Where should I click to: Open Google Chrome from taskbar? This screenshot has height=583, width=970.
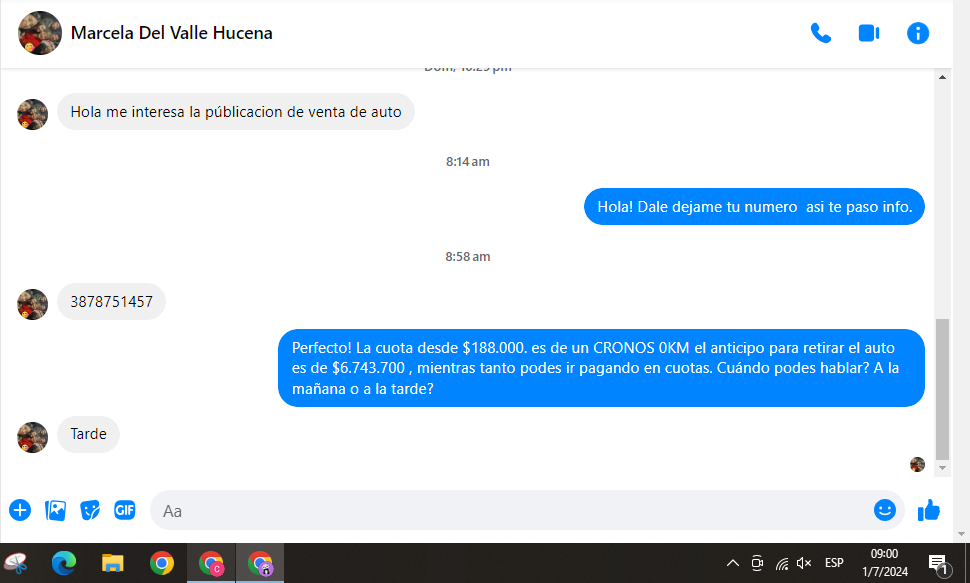coord(161,563)
